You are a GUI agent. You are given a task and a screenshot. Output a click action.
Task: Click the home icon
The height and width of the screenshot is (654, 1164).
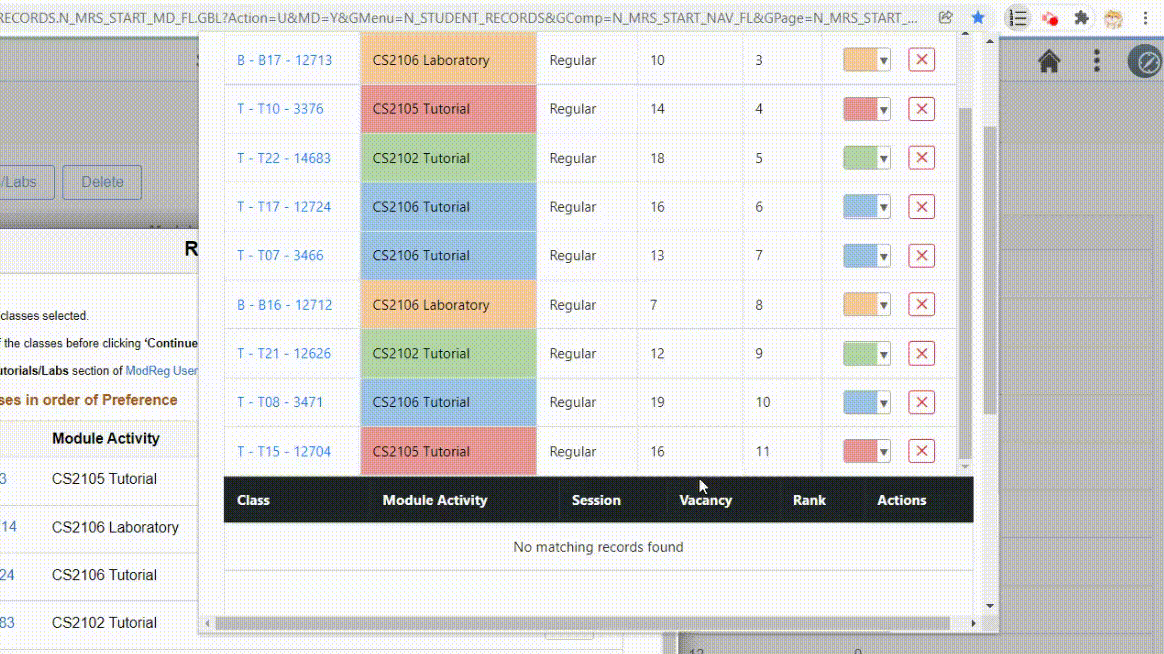1049,61
